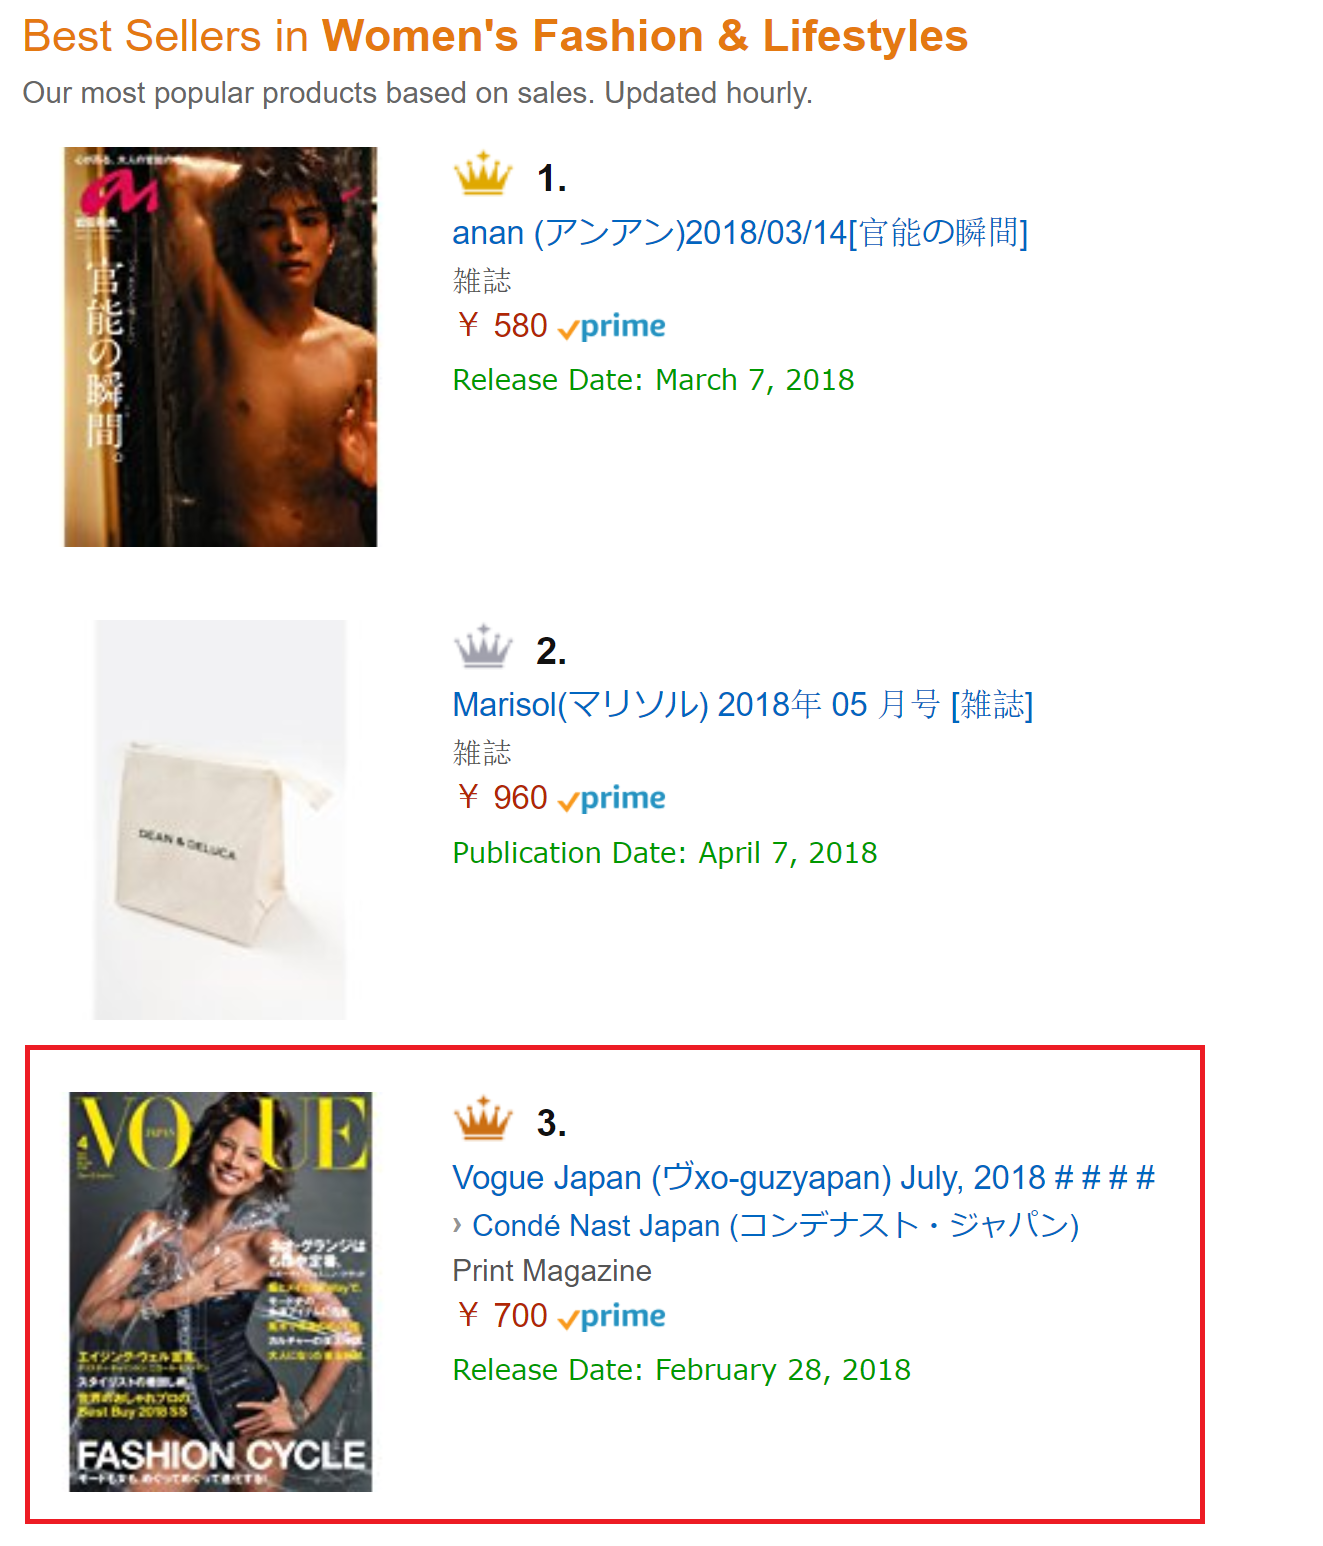Select the Dean & Deluca bag thumbnail
This screenshot has width=1323, height=1546.
(220, 820)
